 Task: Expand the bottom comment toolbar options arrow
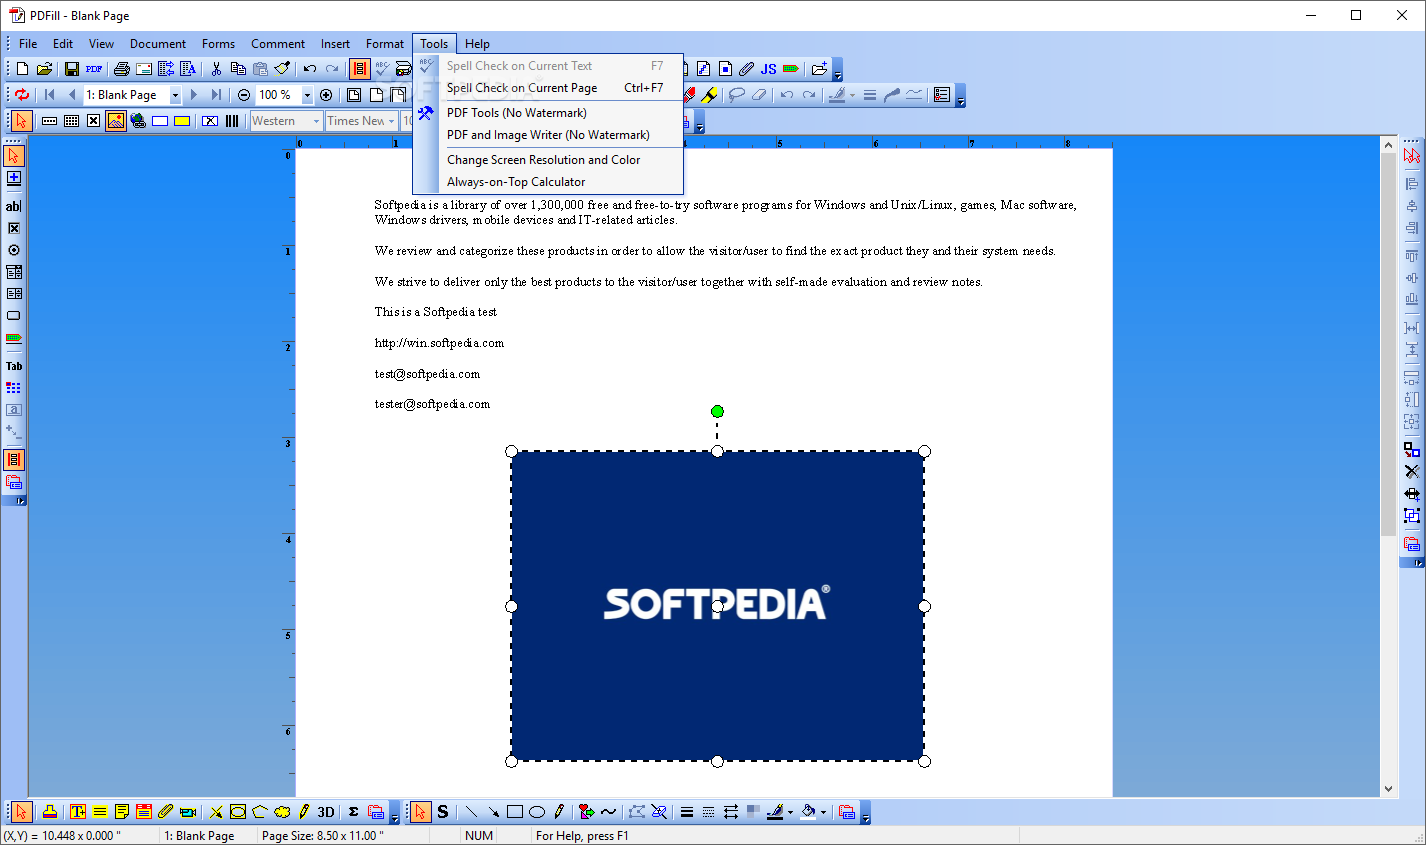pos(395,813)
